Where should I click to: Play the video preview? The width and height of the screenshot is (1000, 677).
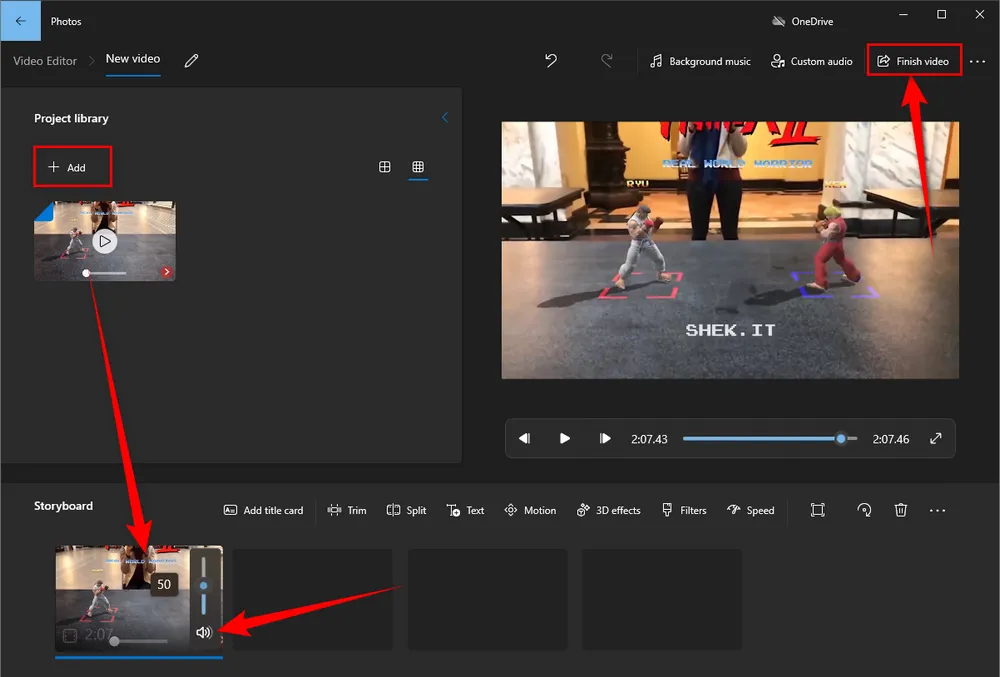click(x=565, y=439)
